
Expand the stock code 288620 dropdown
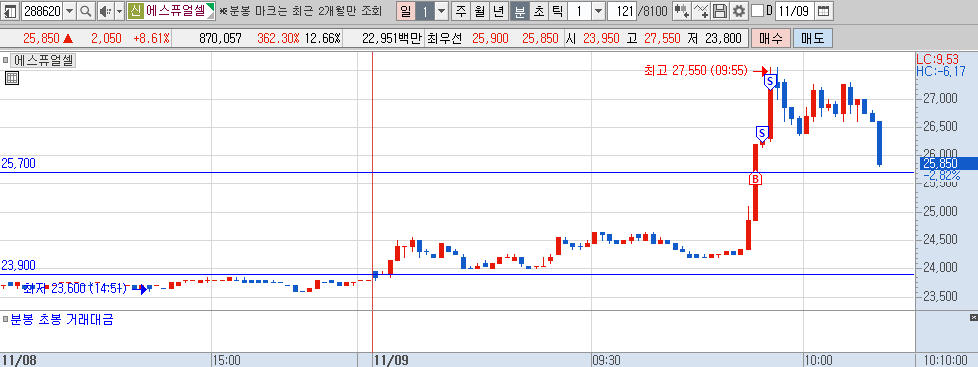click(x=69, y=11)
